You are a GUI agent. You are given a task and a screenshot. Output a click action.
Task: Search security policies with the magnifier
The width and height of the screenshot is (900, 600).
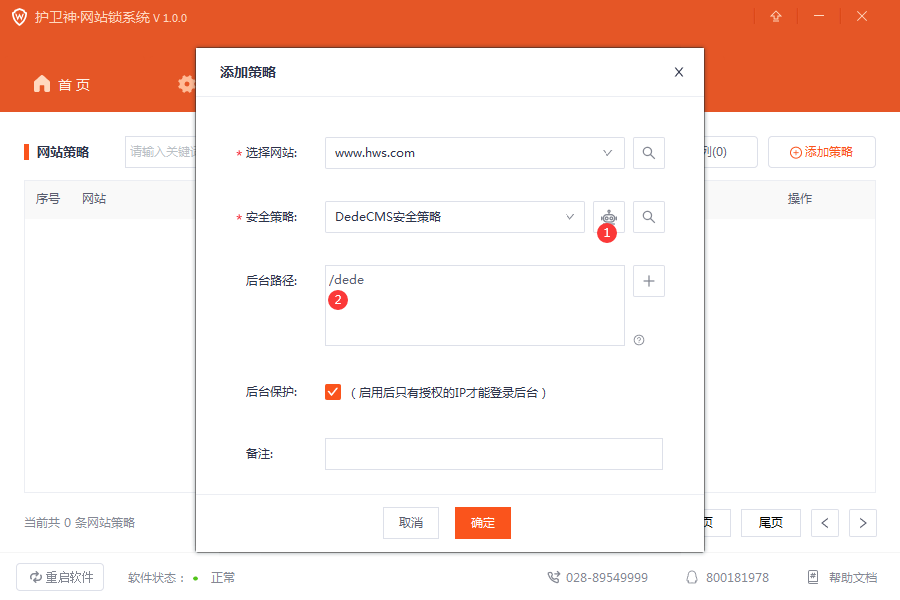pos(649,216)
